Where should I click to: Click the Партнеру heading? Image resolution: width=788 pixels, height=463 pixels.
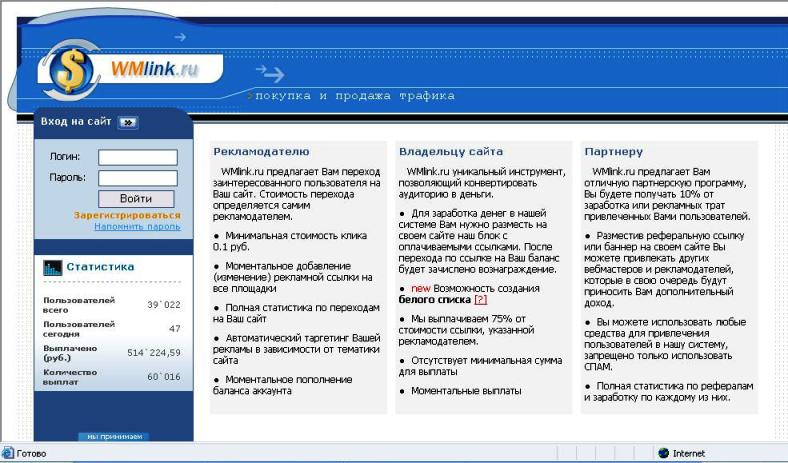point(614,152)
